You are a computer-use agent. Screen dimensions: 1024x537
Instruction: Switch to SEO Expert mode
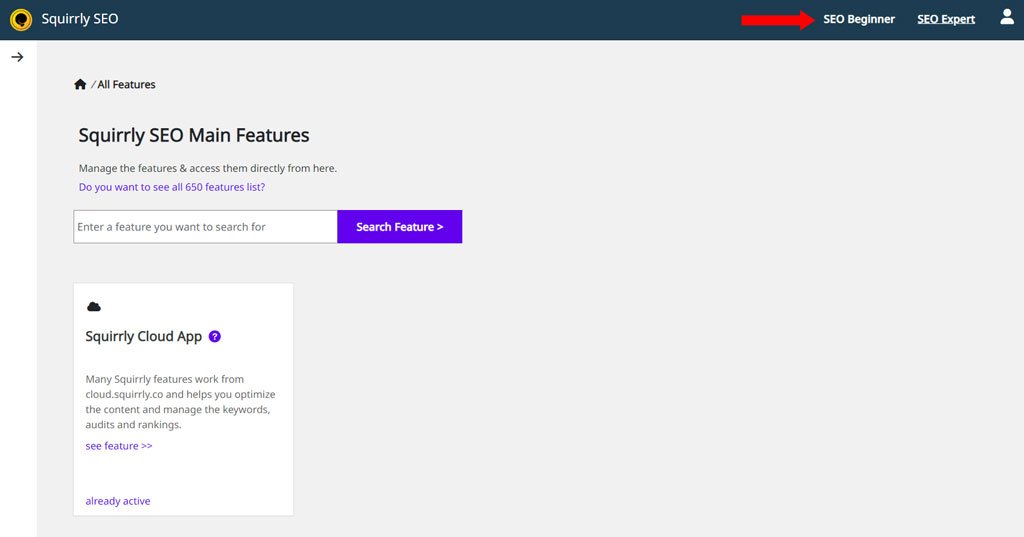(946, 19)
